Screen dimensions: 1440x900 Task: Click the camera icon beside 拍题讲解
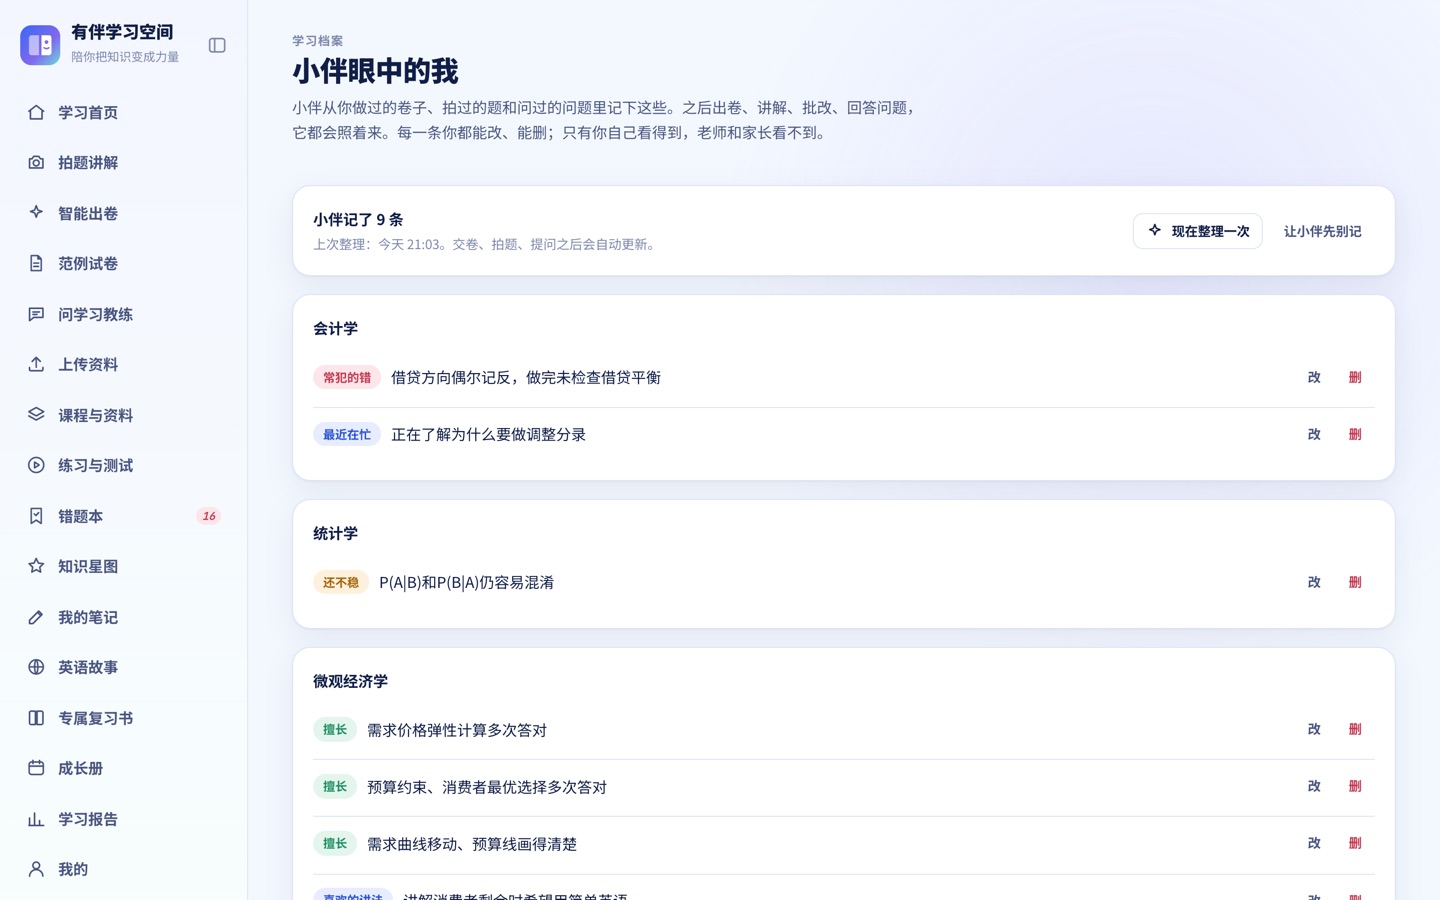coord(36,162)
